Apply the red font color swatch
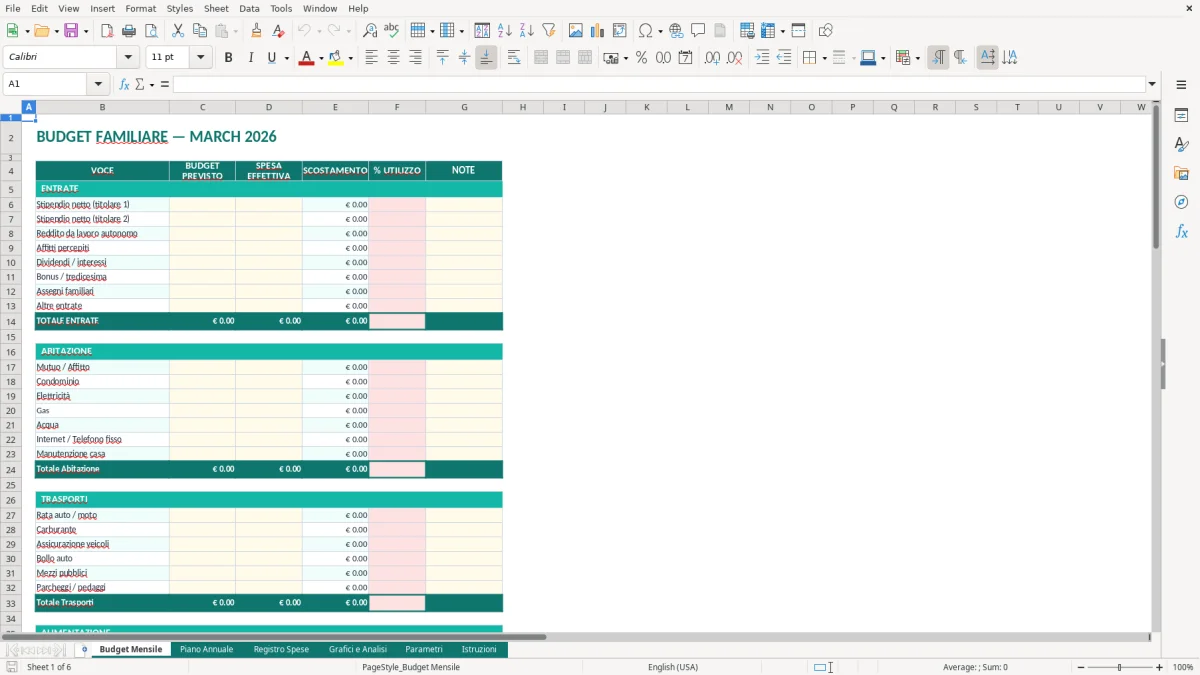The image size is (1200, 675). click(307, 58)
